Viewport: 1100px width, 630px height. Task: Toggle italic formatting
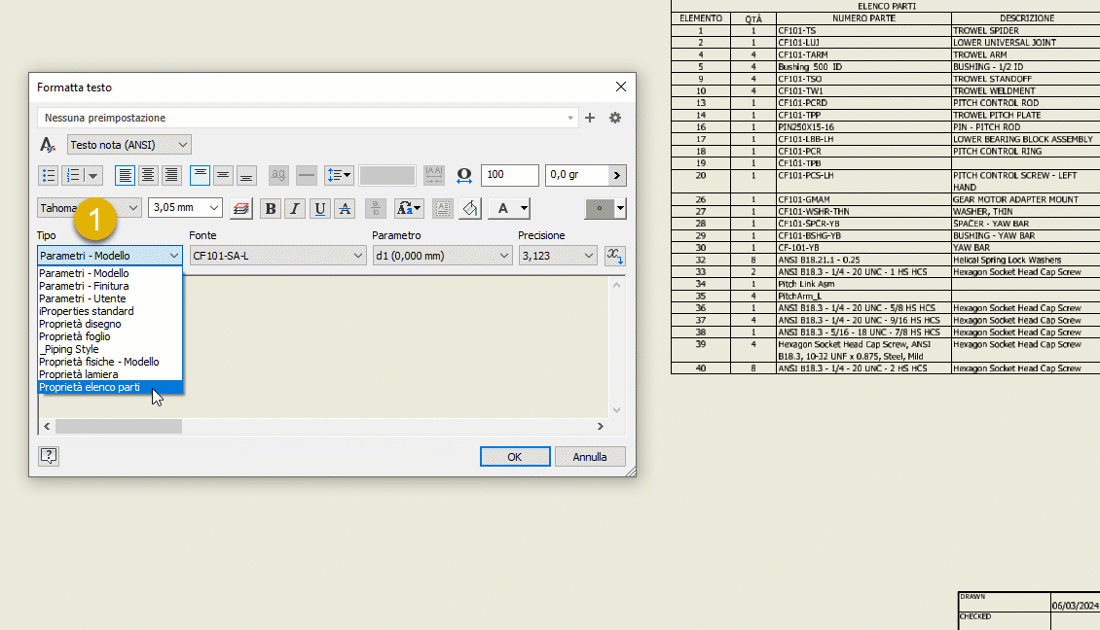tap(295, 208)
